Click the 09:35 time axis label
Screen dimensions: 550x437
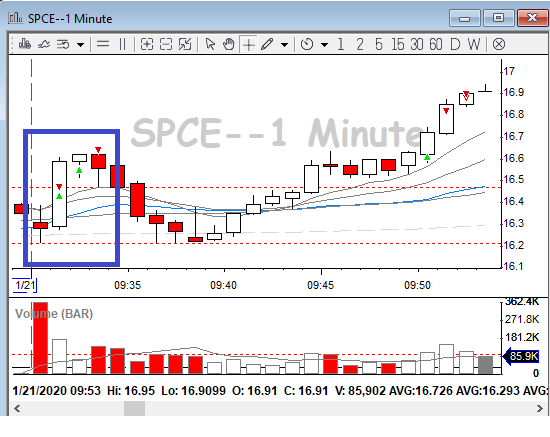tap(127, 285)
